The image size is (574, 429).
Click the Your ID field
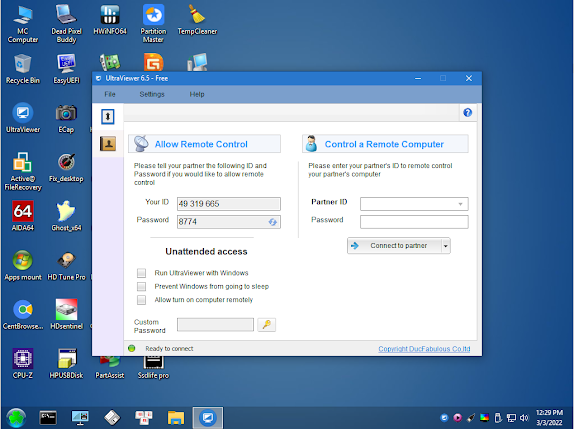tap(229, 204)
